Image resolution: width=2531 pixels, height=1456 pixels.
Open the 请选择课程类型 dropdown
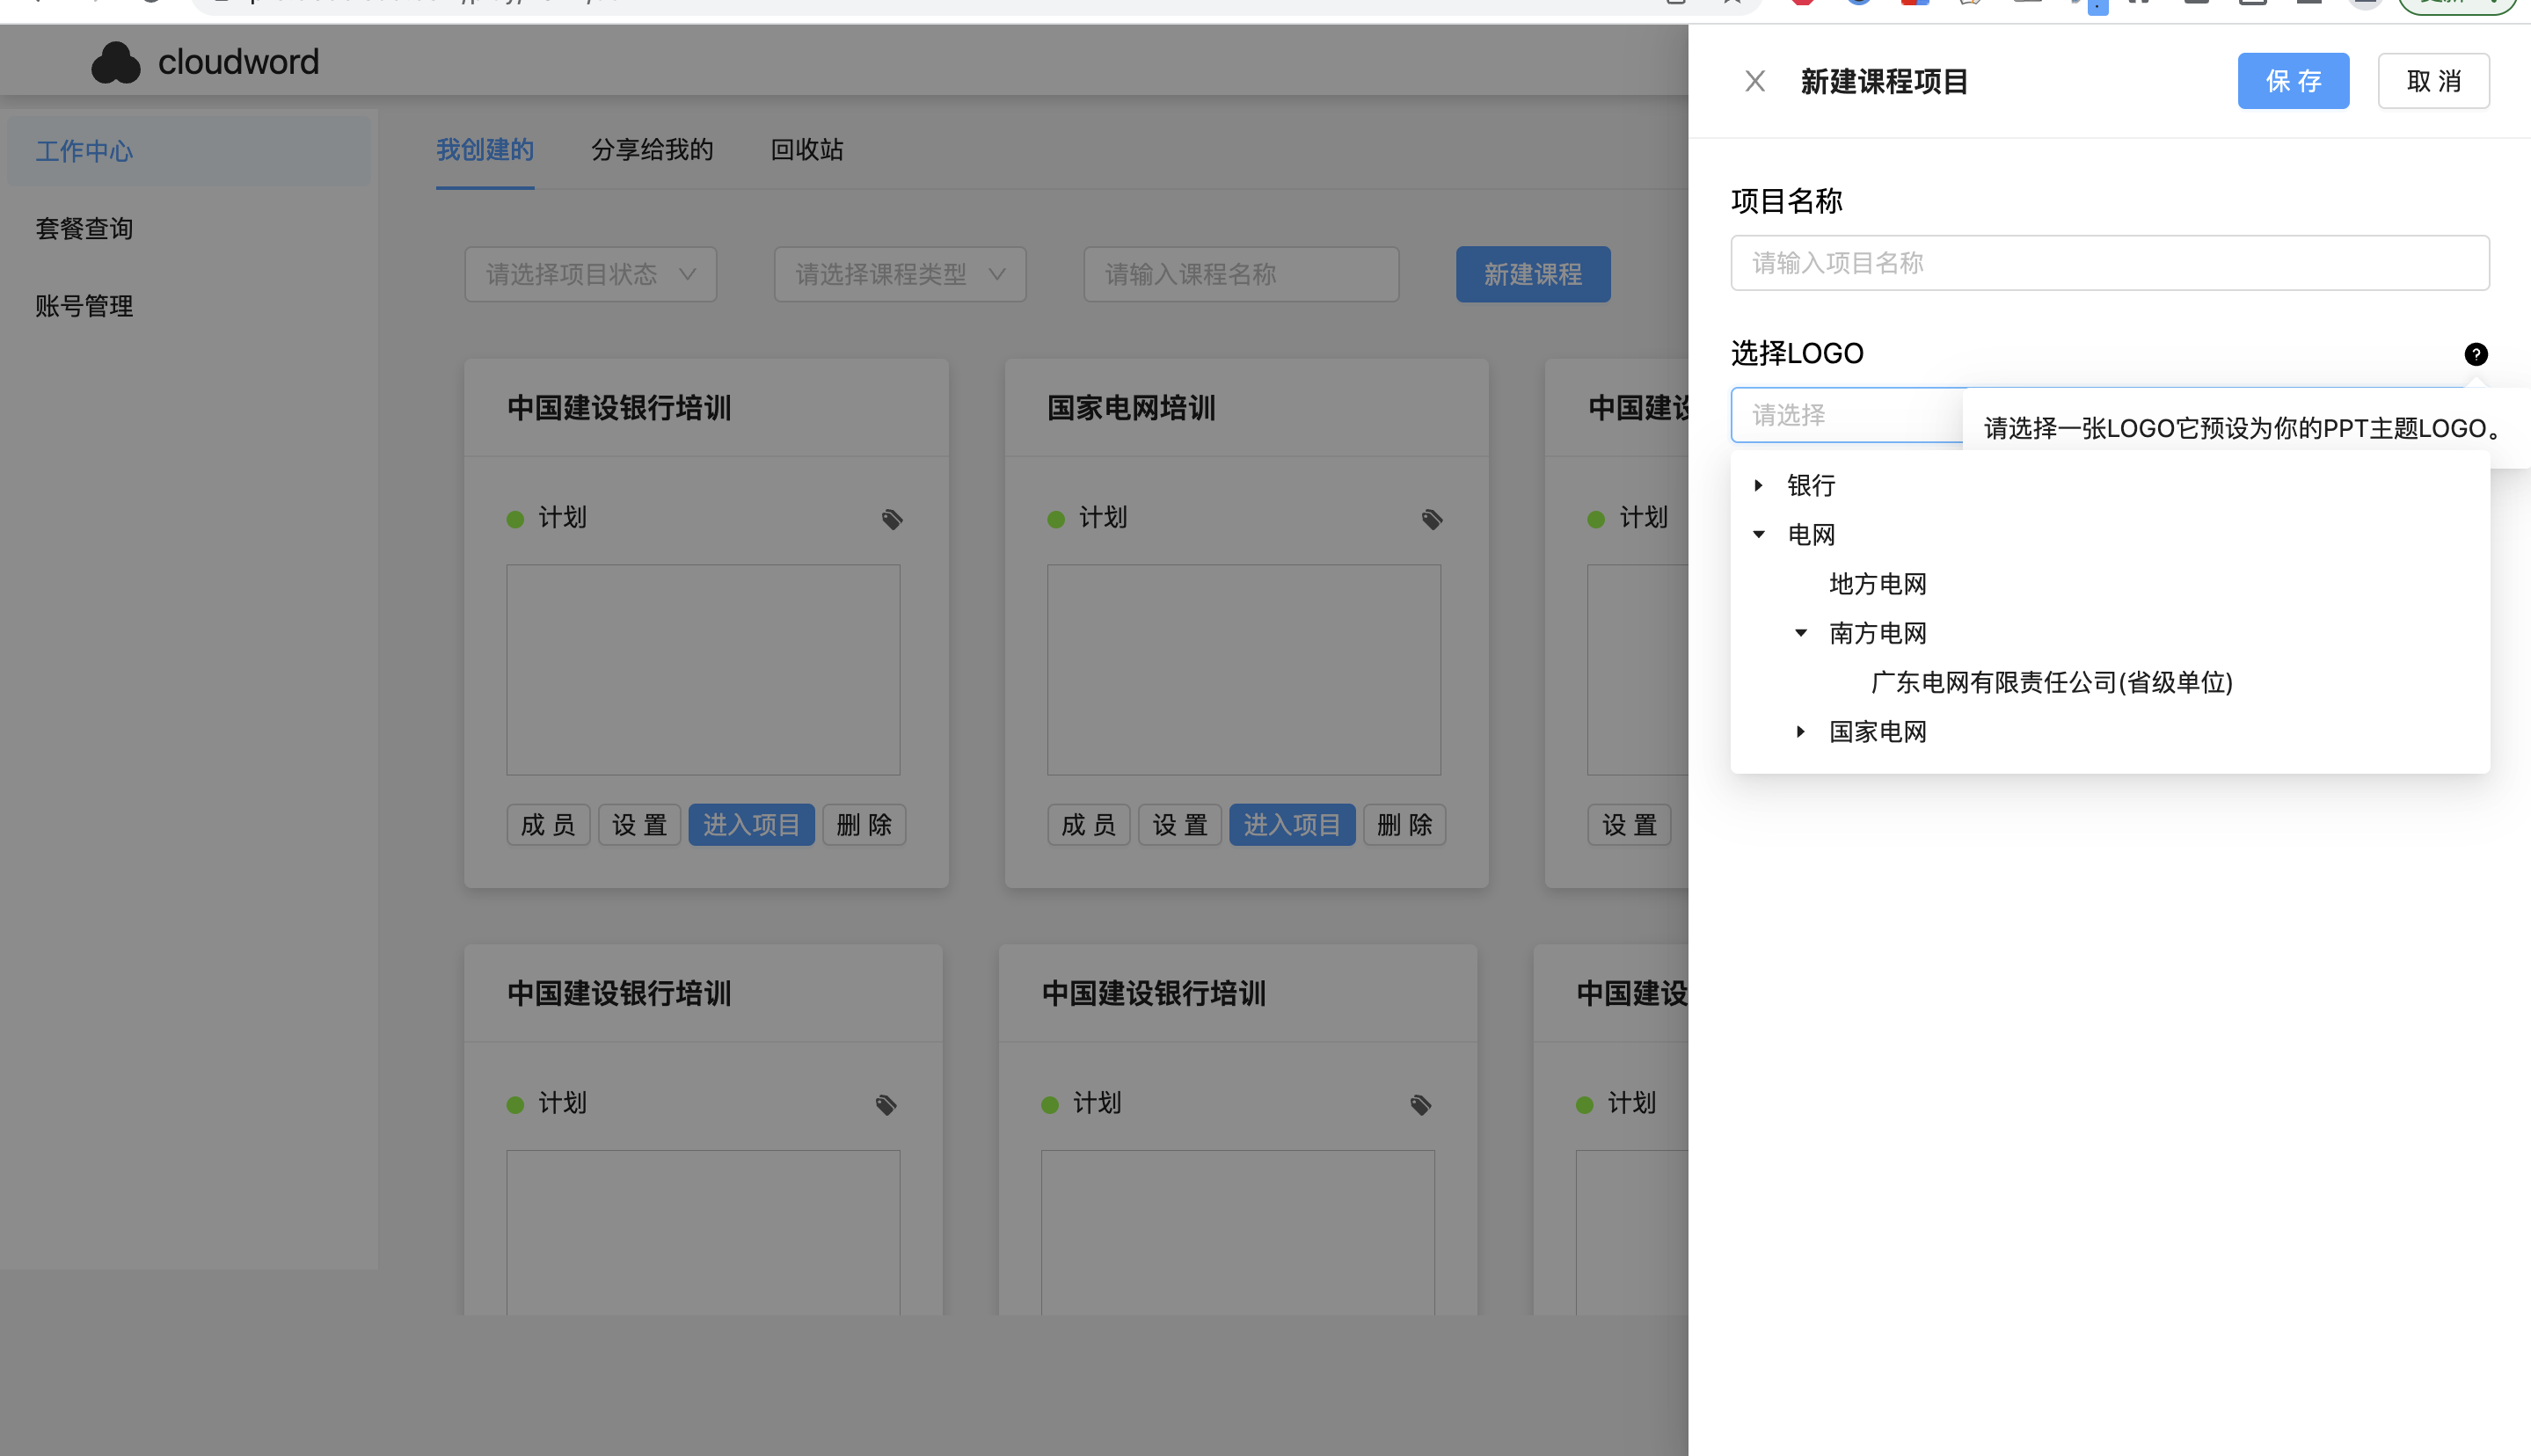[899, 274]
